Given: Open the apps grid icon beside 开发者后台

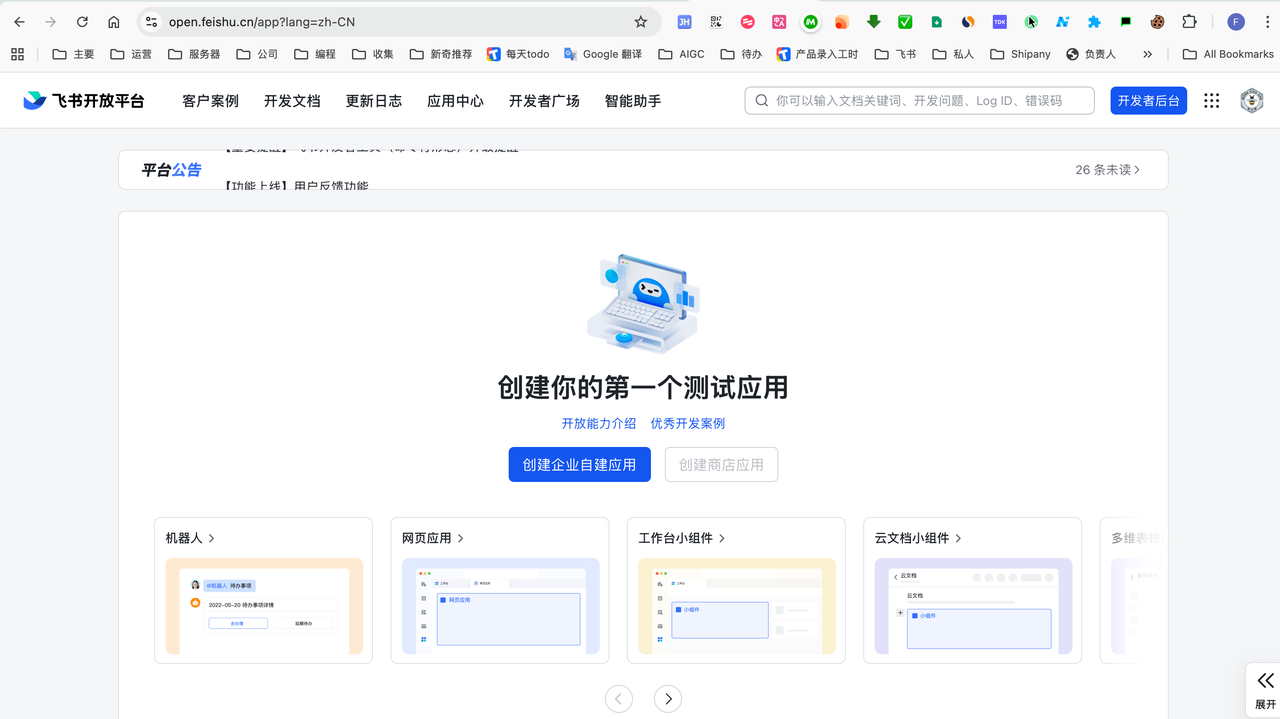Looking at the screenshot, I should [x=1211, y=100].
